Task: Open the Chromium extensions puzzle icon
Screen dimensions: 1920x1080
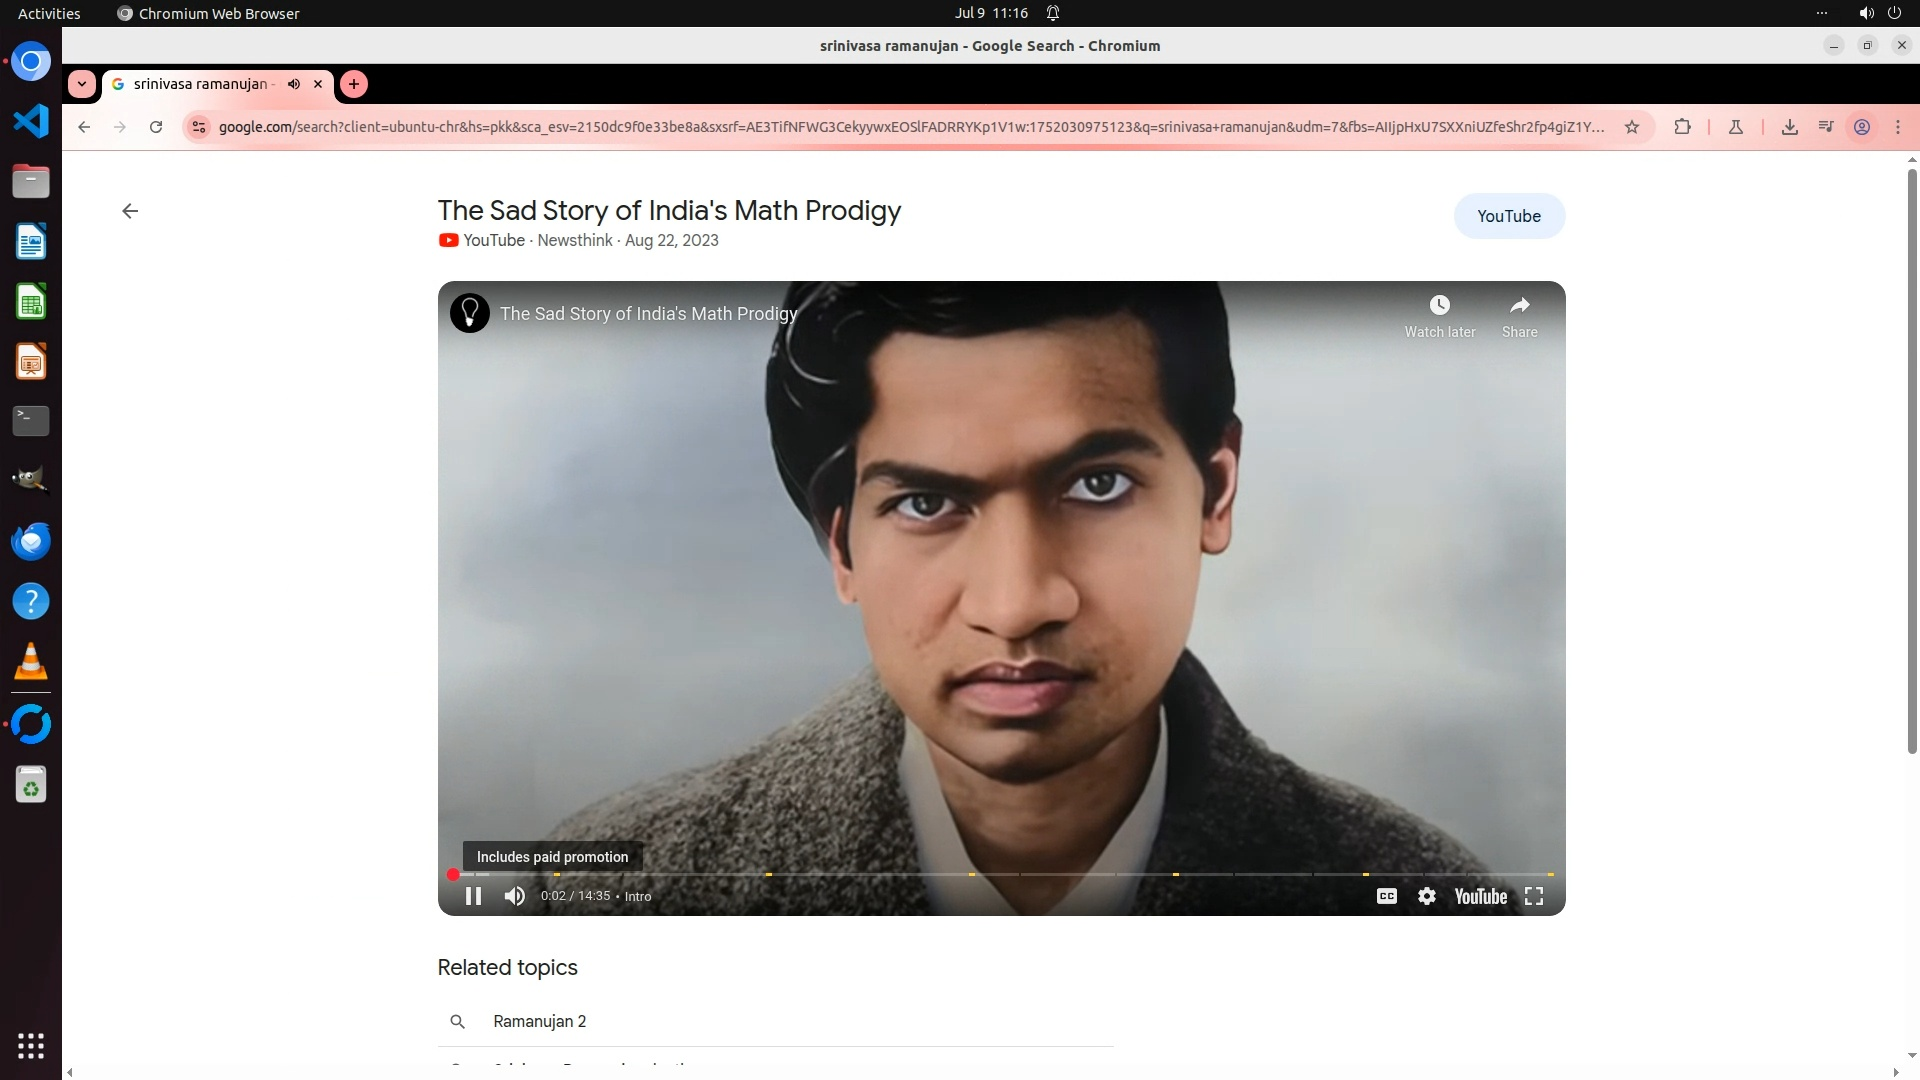Action: pyautogui.click(x=1682, y=127)
